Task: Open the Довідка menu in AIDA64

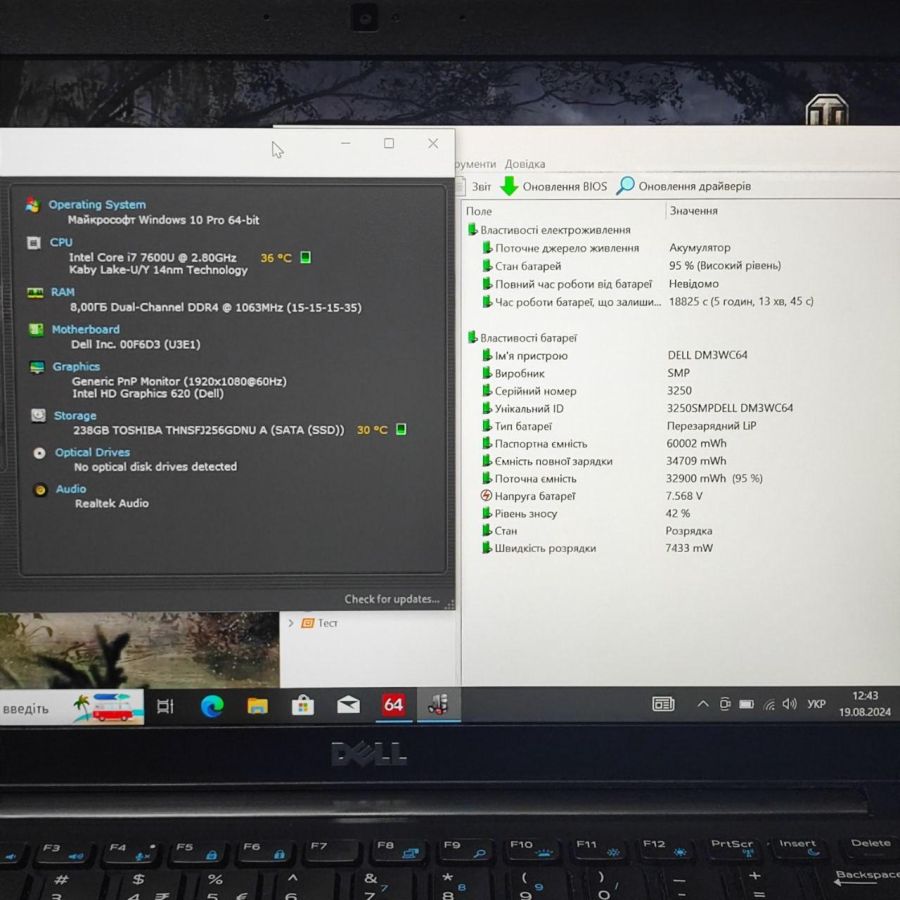Action: [525, 164]
